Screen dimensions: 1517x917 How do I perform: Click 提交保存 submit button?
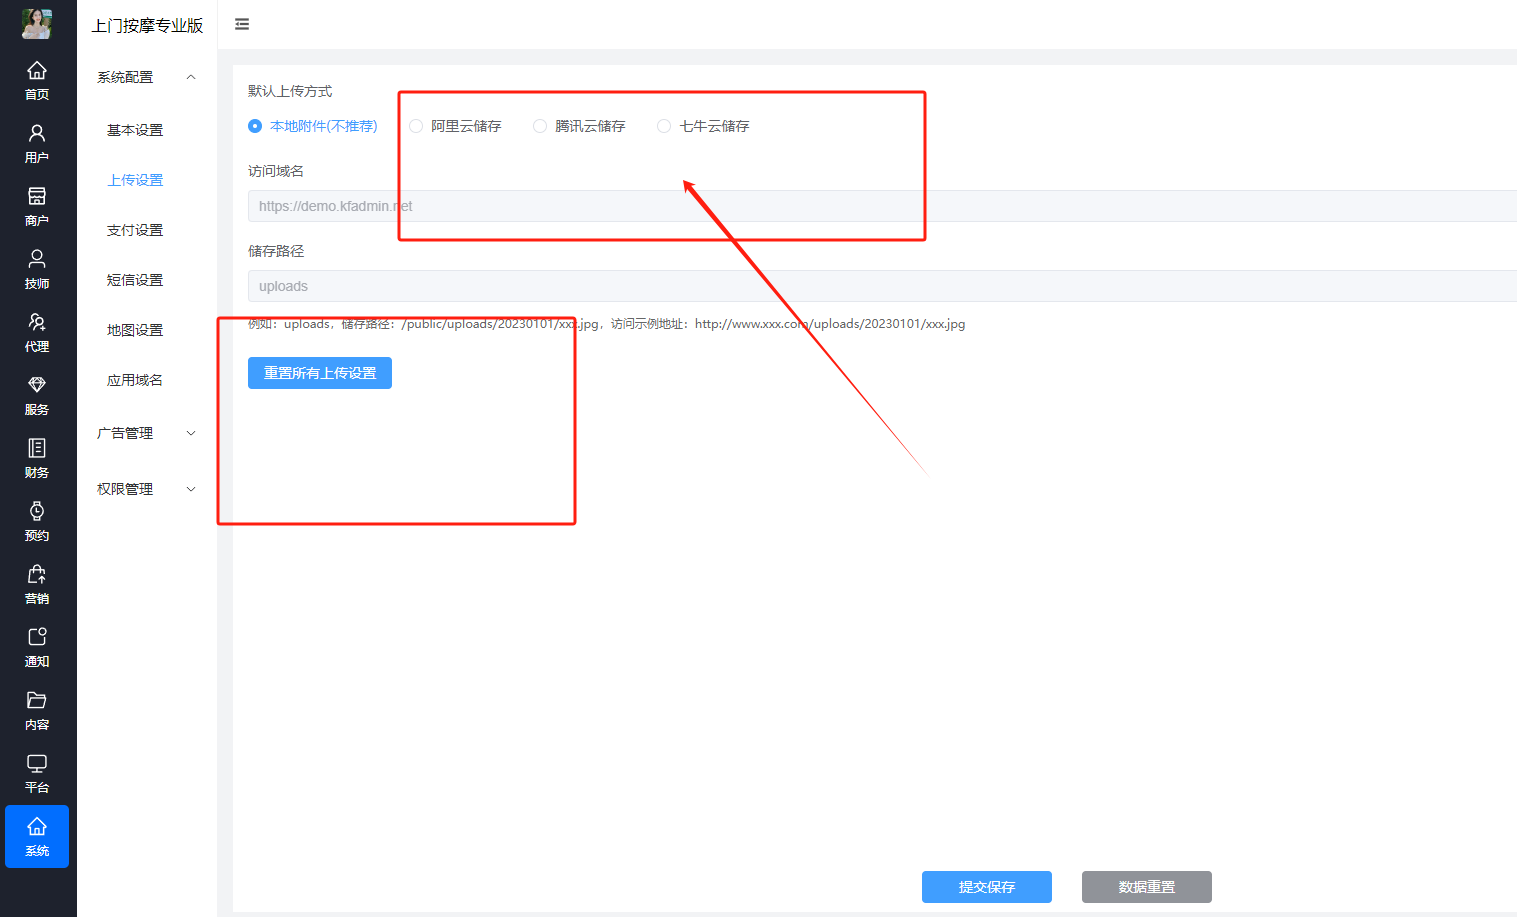click(987, 887)
